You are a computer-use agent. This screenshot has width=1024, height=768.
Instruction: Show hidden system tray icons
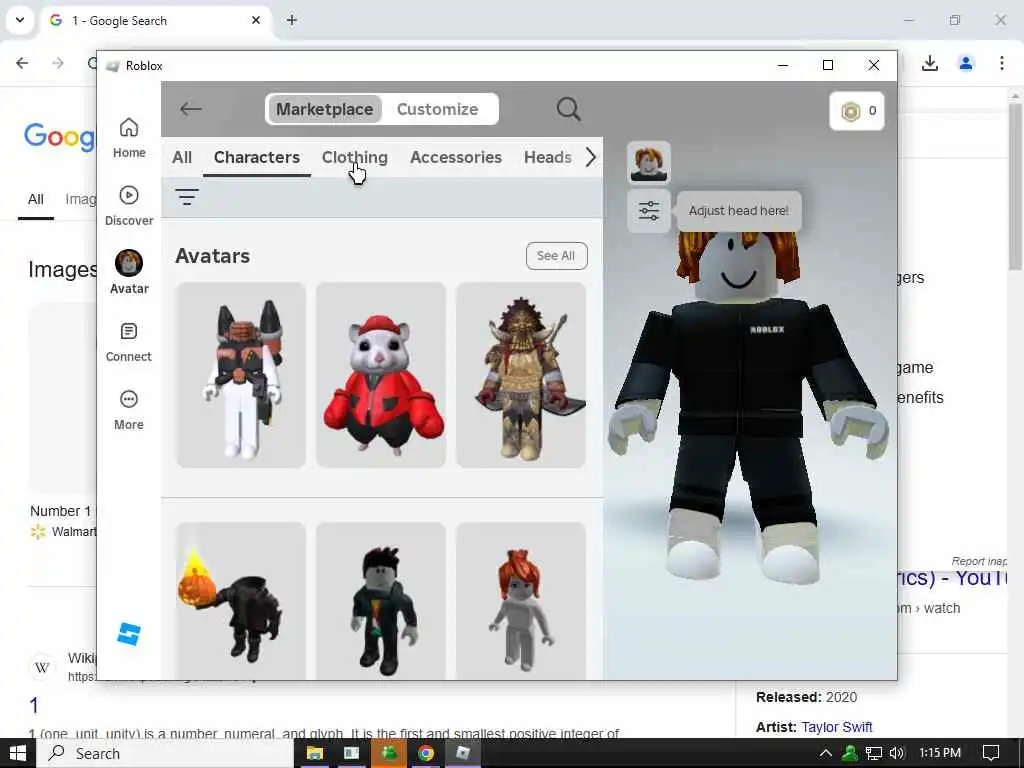click(825, 754)
